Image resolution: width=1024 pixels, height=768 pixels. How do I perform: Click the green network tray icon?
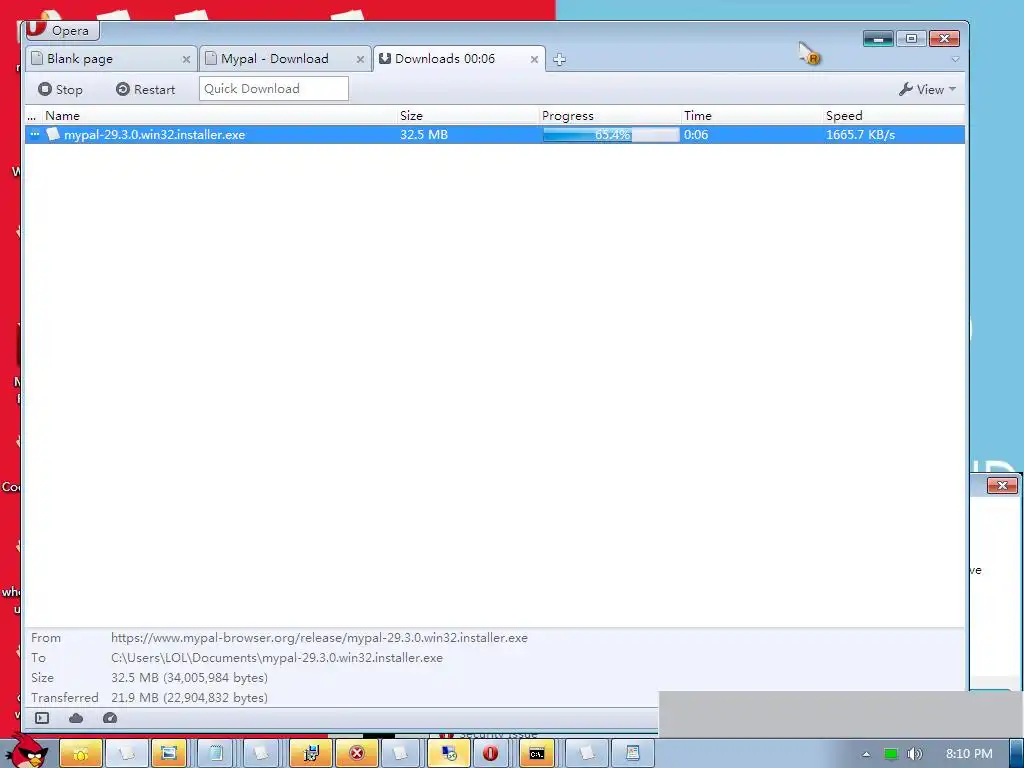click(x=891, y=754)
